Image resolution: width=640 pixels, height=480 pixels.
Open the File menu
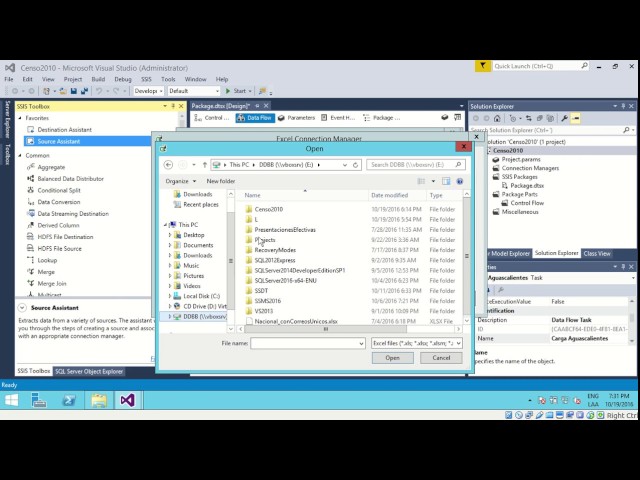9,79
